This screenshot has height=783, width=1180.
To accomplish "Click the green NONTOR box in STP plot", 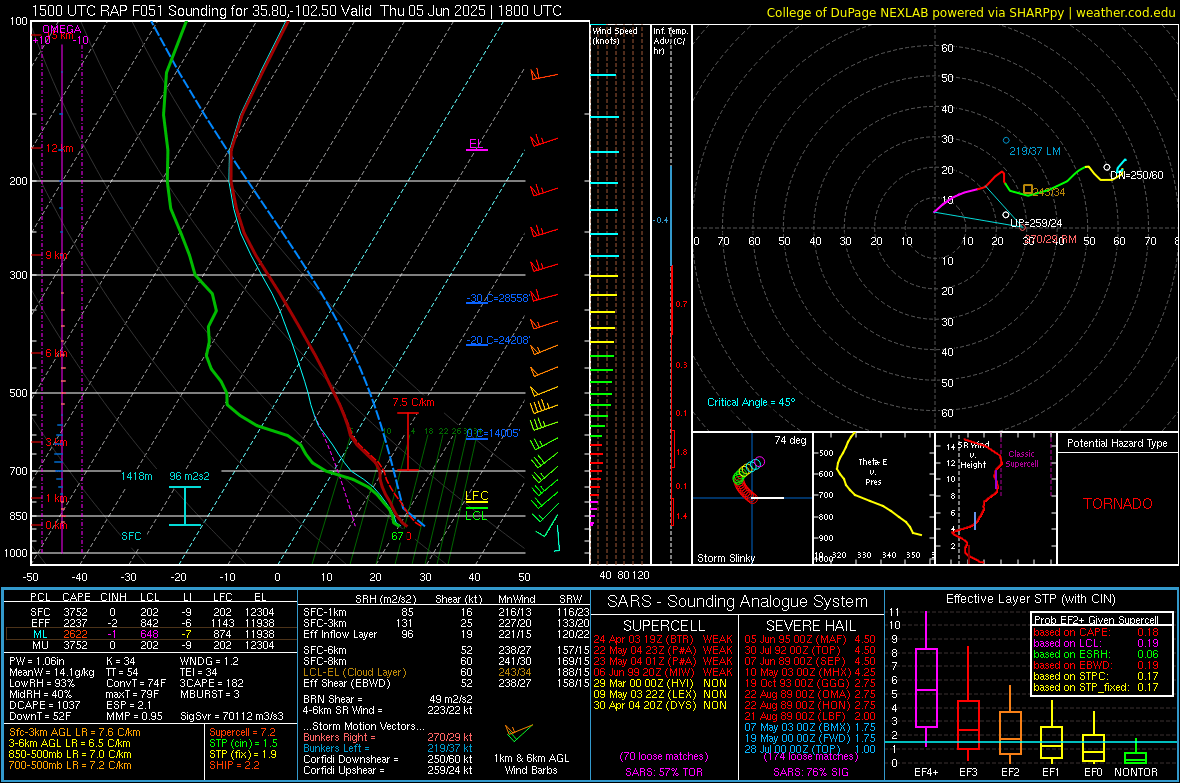I will (x=1135, y=757).
